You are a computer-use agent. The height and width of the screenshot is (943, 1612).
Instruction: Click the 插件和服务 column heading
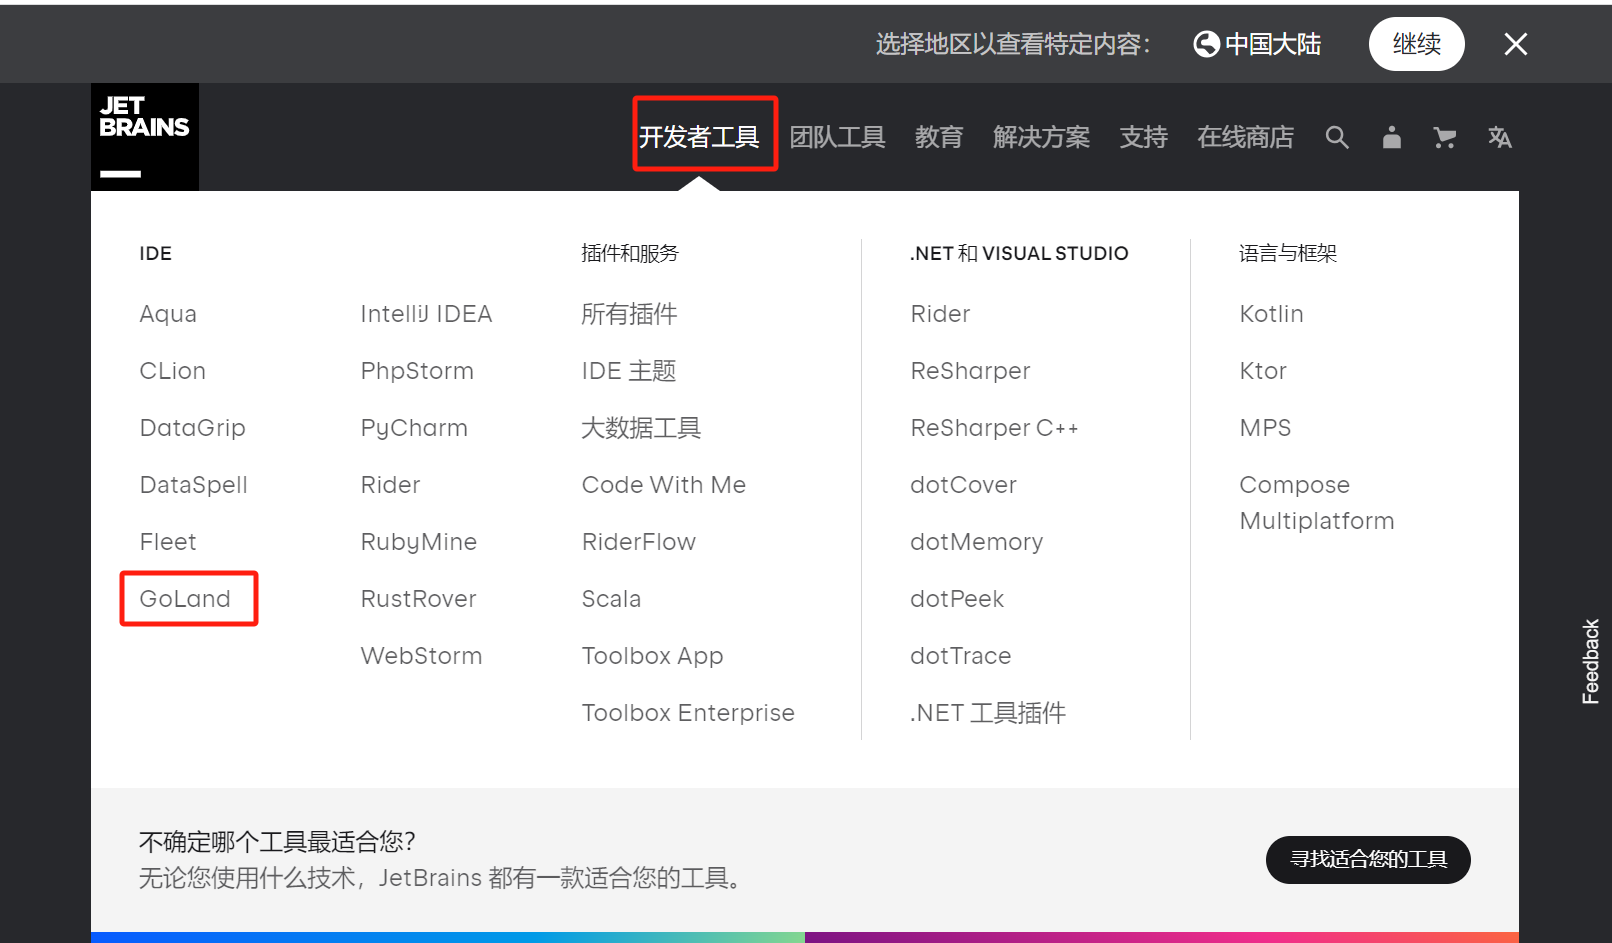point(630,254)
